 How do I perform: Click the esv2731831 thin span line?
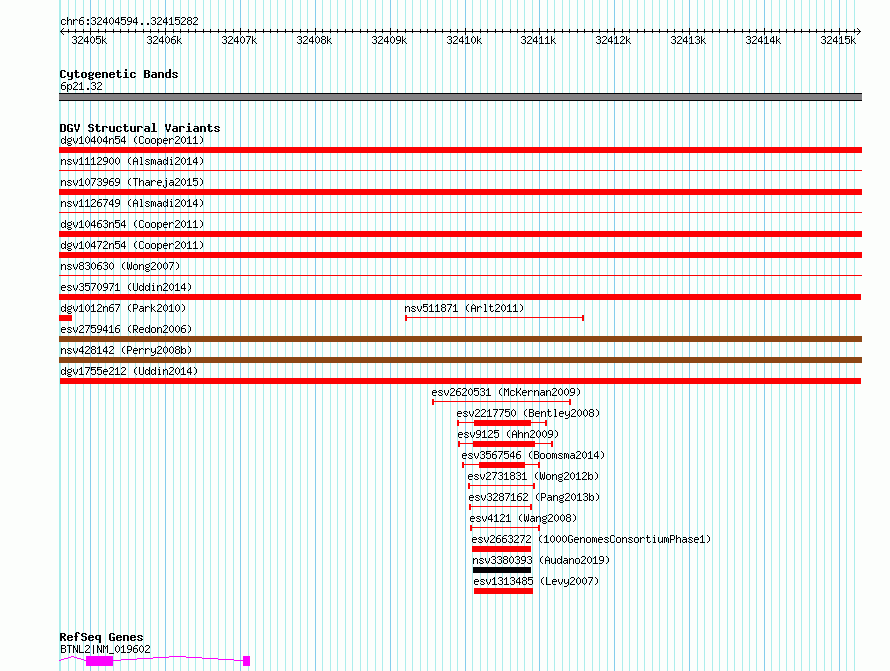click(x=501, y=486)
